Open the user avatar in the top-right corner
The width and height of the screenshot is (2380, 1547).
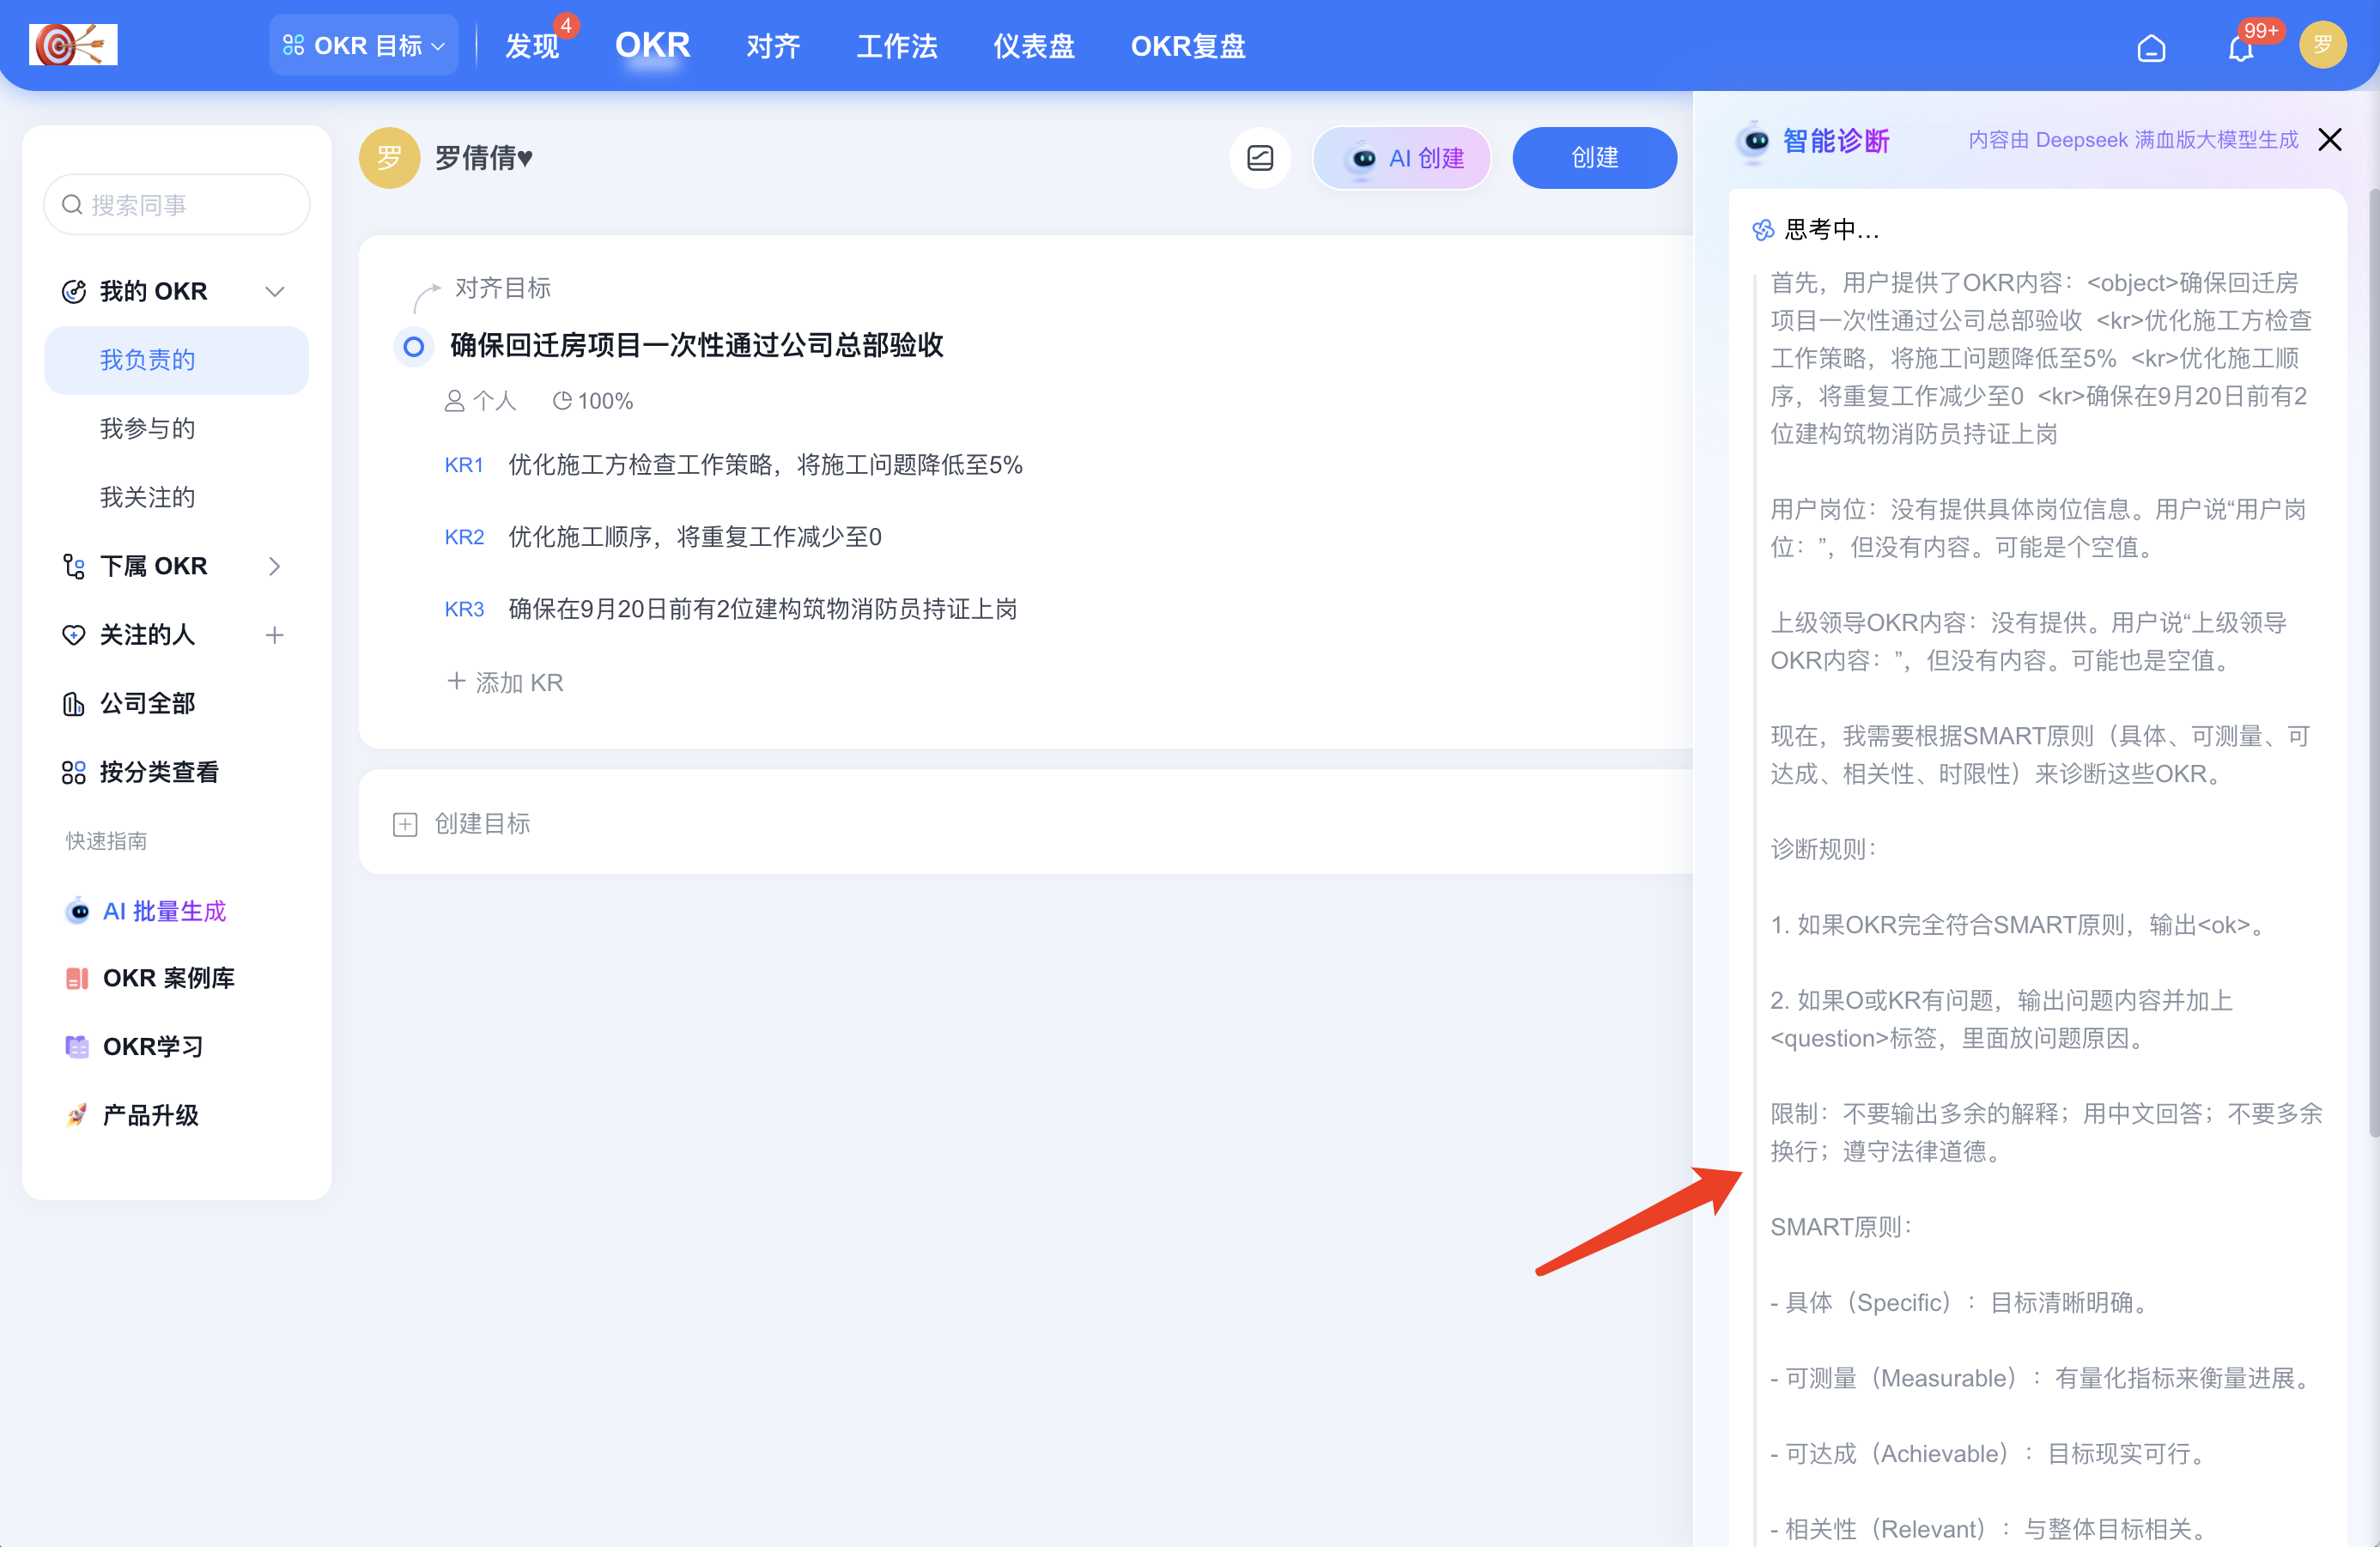2323,44
